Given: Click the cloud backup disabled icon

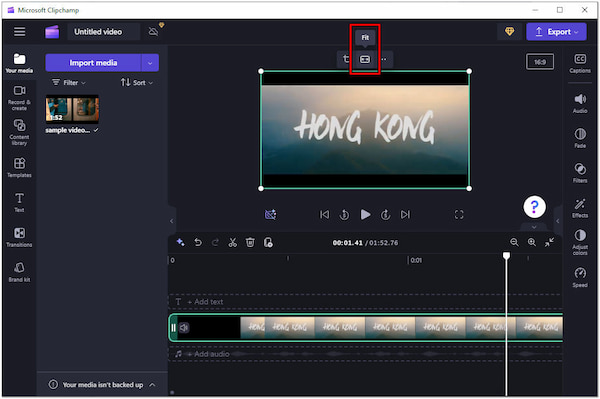Looking at the screenshot, I should pos(153,31).
